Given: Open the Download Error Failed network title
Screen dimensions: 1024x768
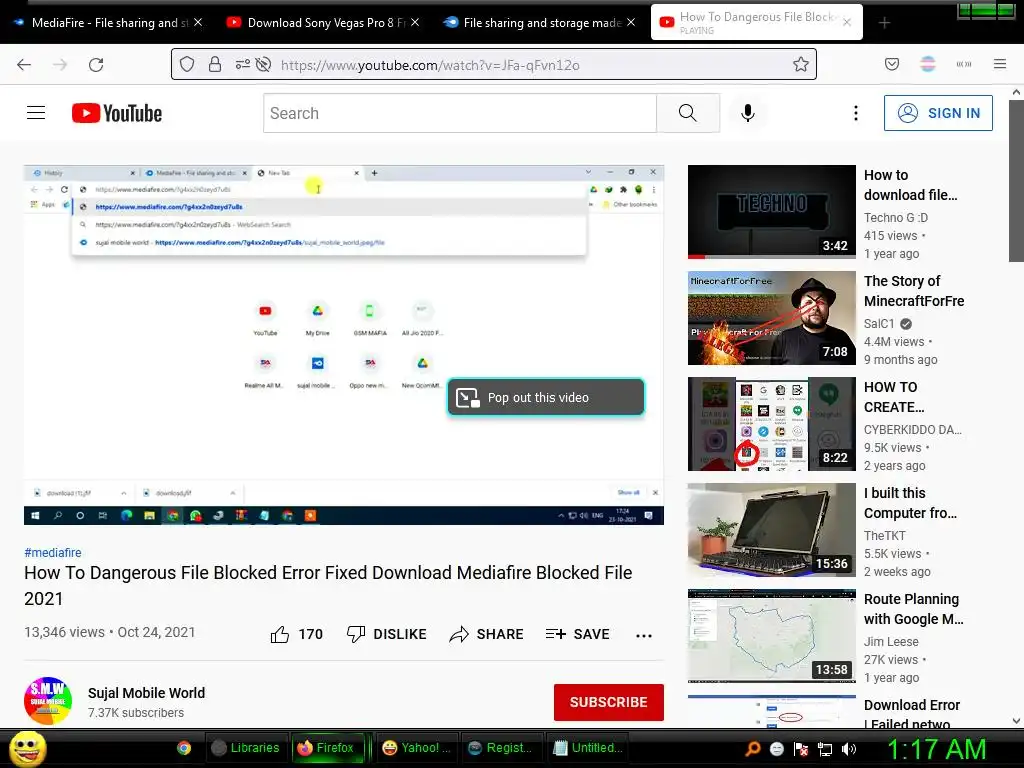Looking at the screenshot, I should click(x=912, y=714).
